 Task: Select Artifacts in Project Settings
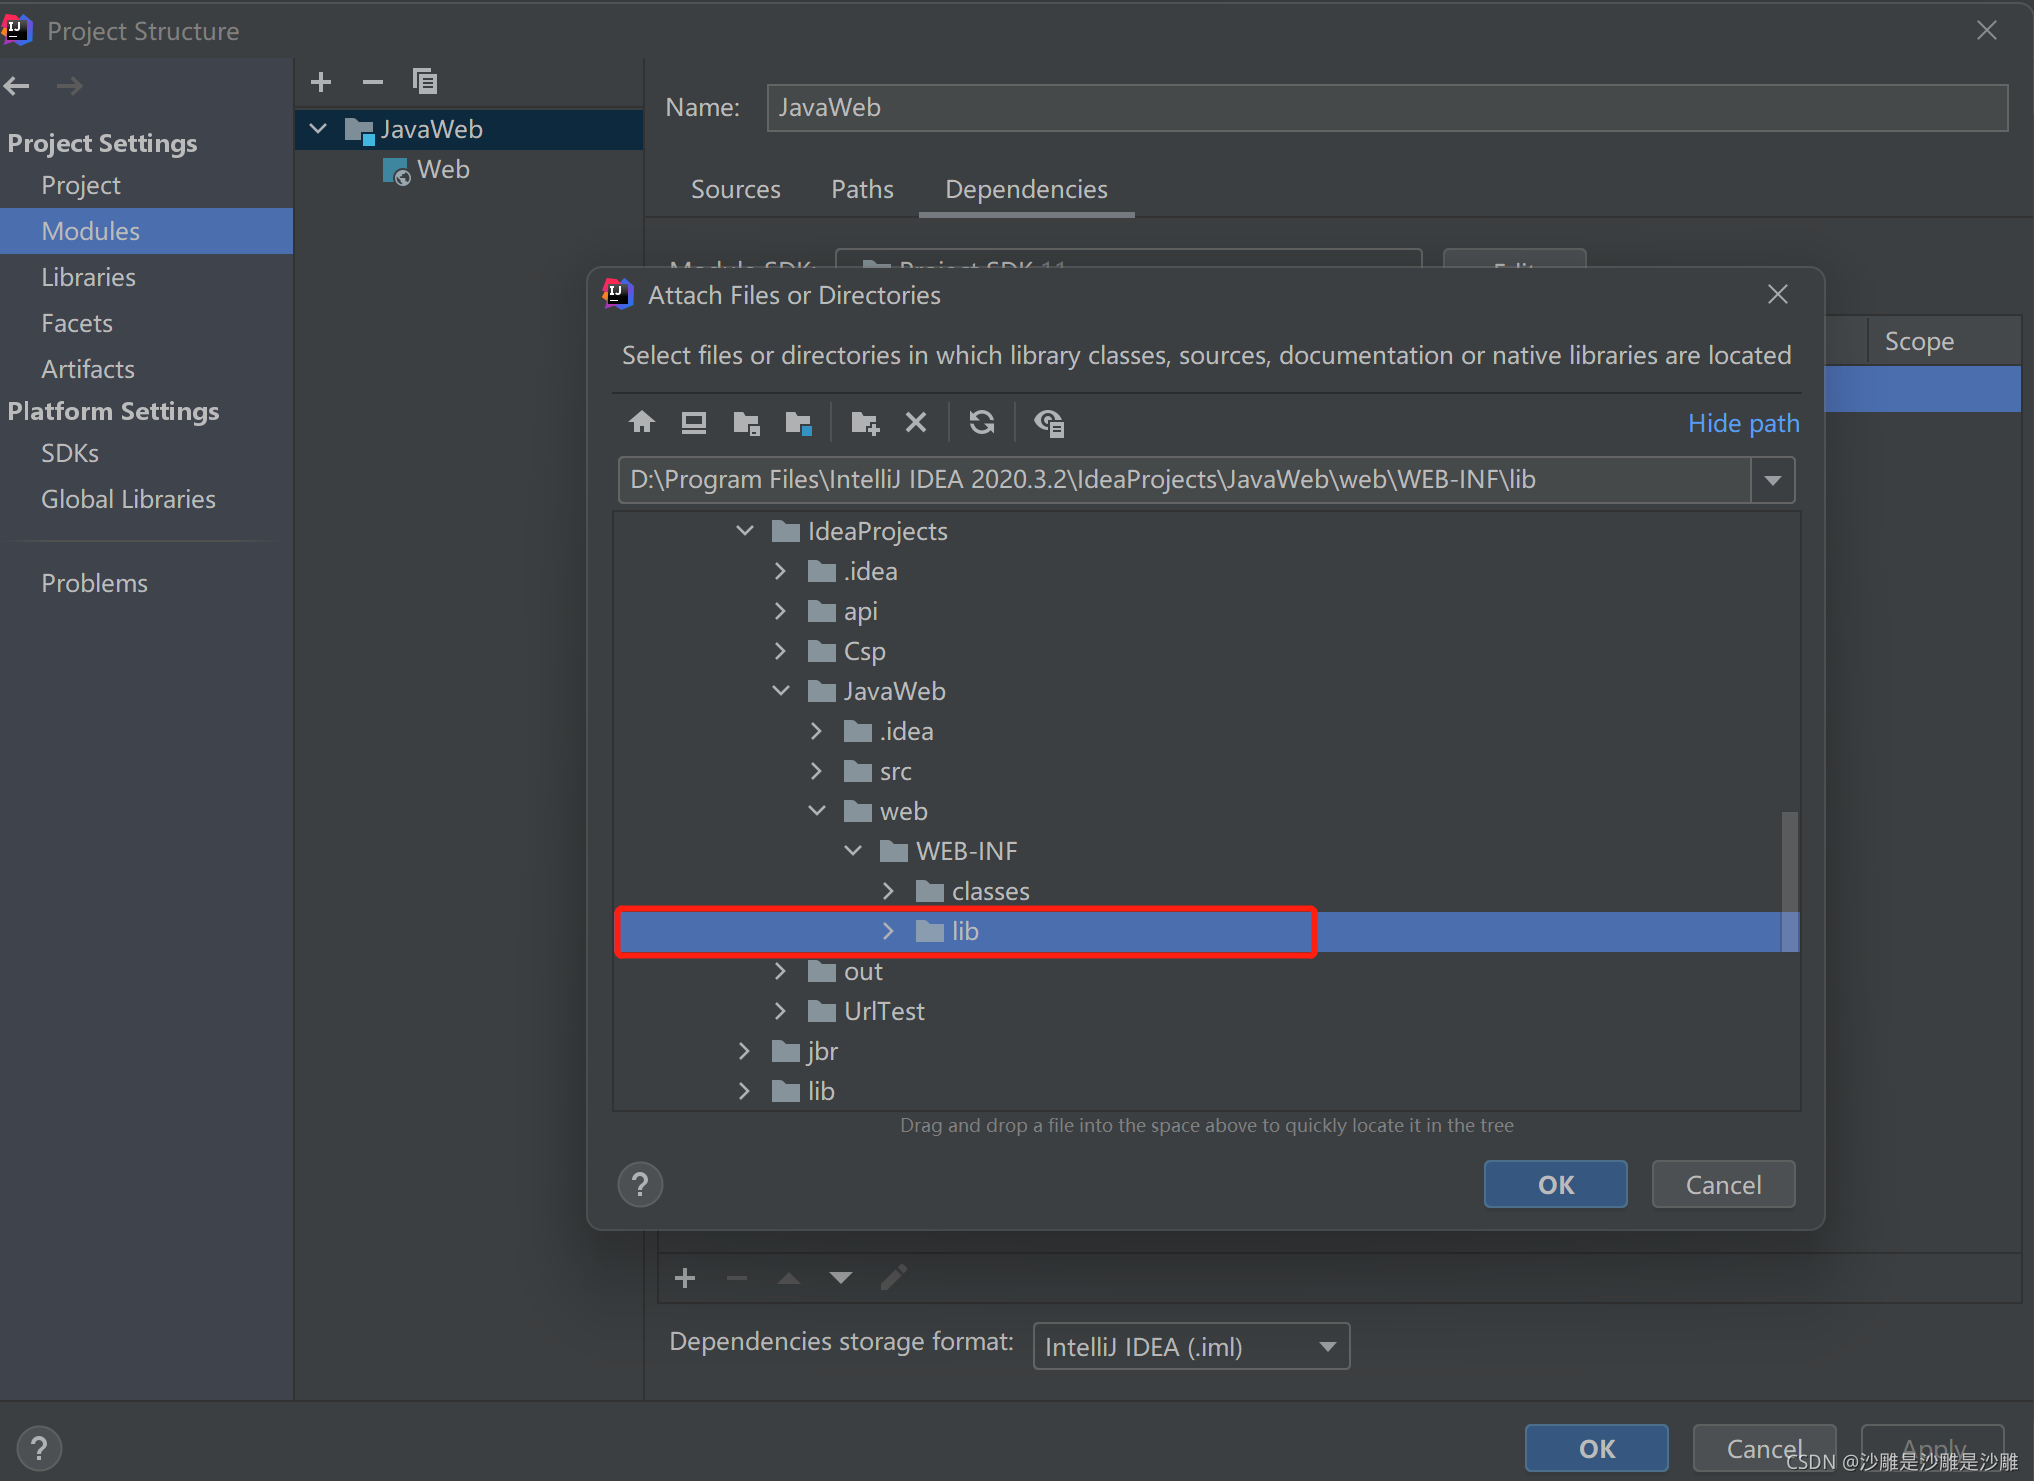88,369
